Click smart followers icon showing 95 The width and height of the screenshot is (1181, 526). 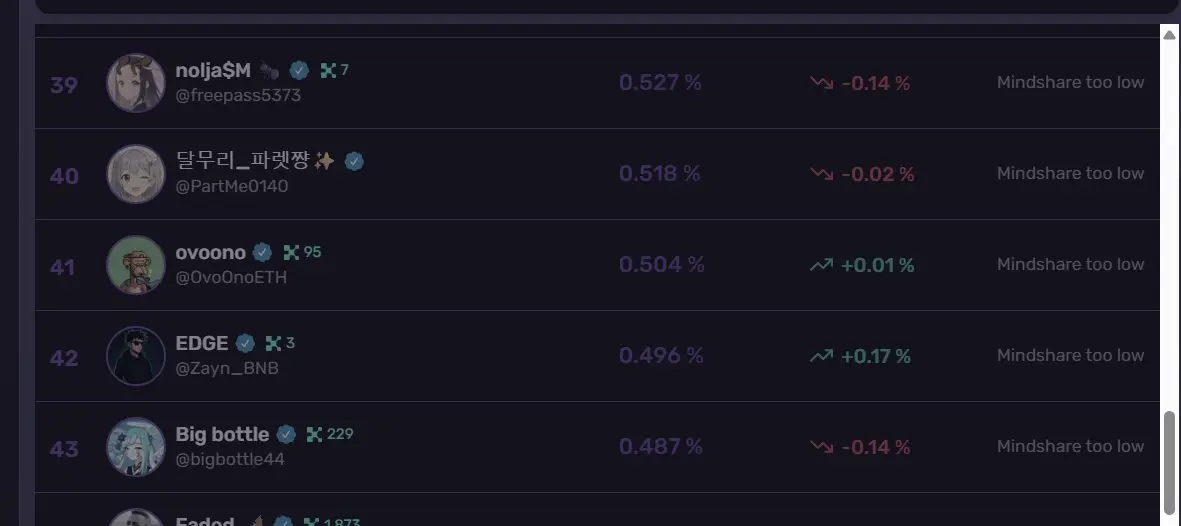click(x=291, y=252)
